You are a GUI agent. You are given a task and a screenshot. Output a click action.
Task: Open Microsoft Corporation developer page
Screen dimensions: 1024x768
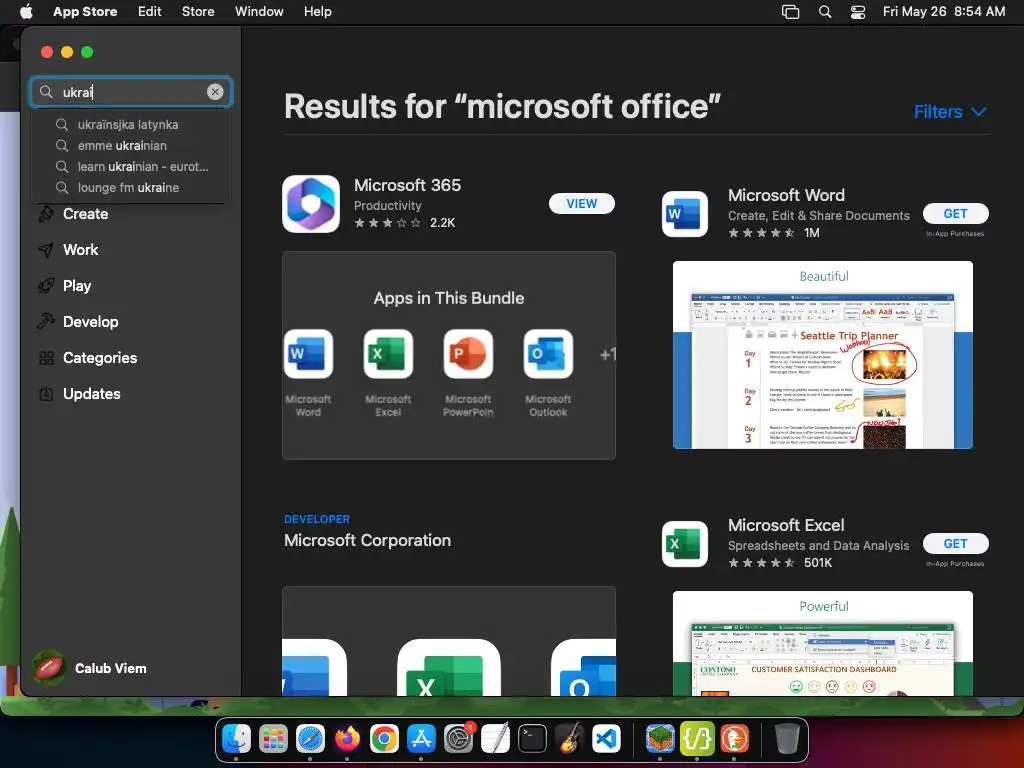[367, 540]
